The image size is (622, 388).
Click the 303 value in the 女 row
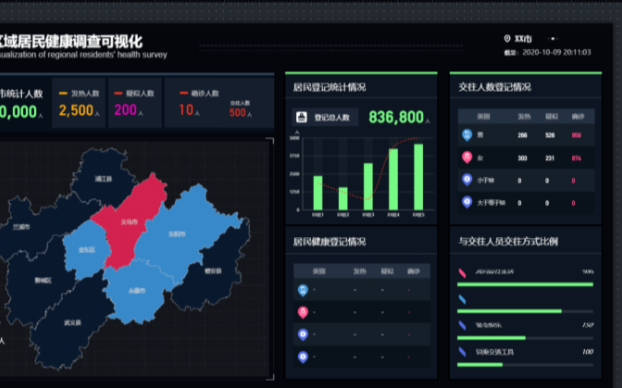[x=522, y=158]
